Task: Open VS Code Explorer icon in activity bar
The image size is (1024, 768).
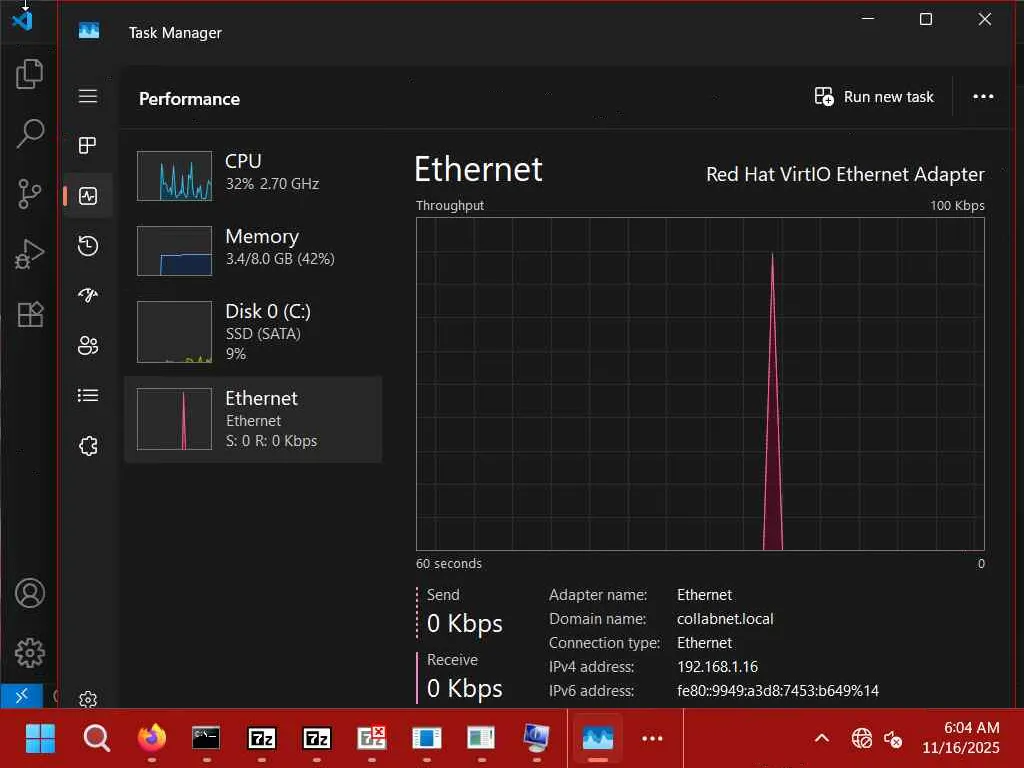Action: point(29,73)
